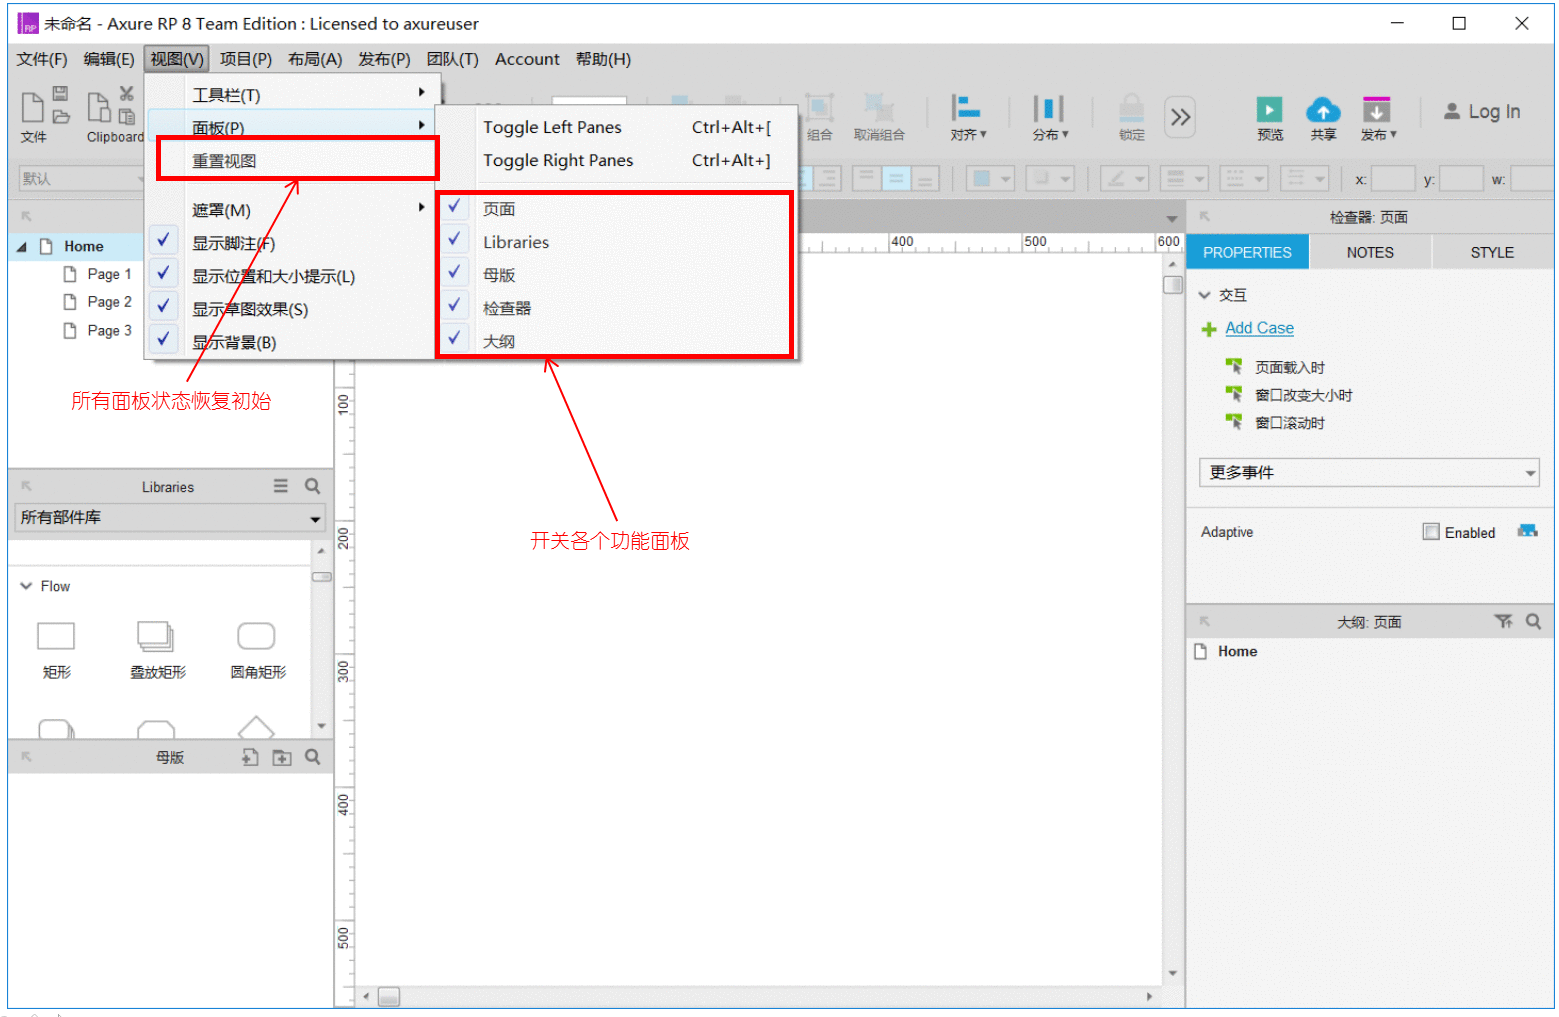
Task: Add a new master in 母版 panel
Action: pos(250,757)
